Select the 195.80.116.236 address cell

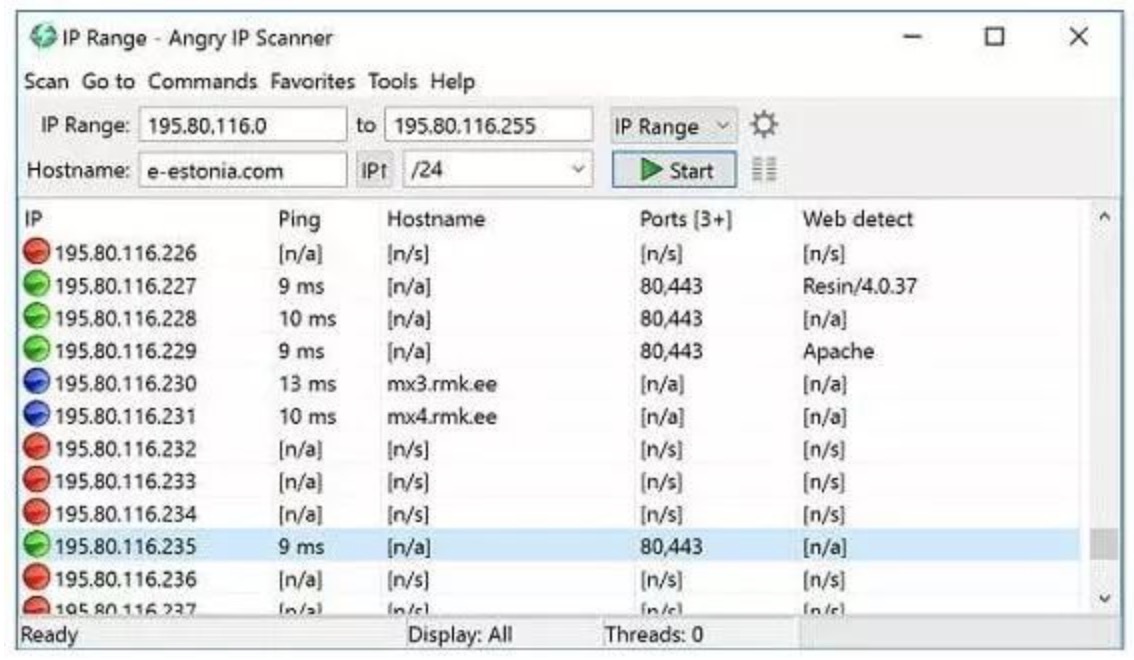(125, 579)
